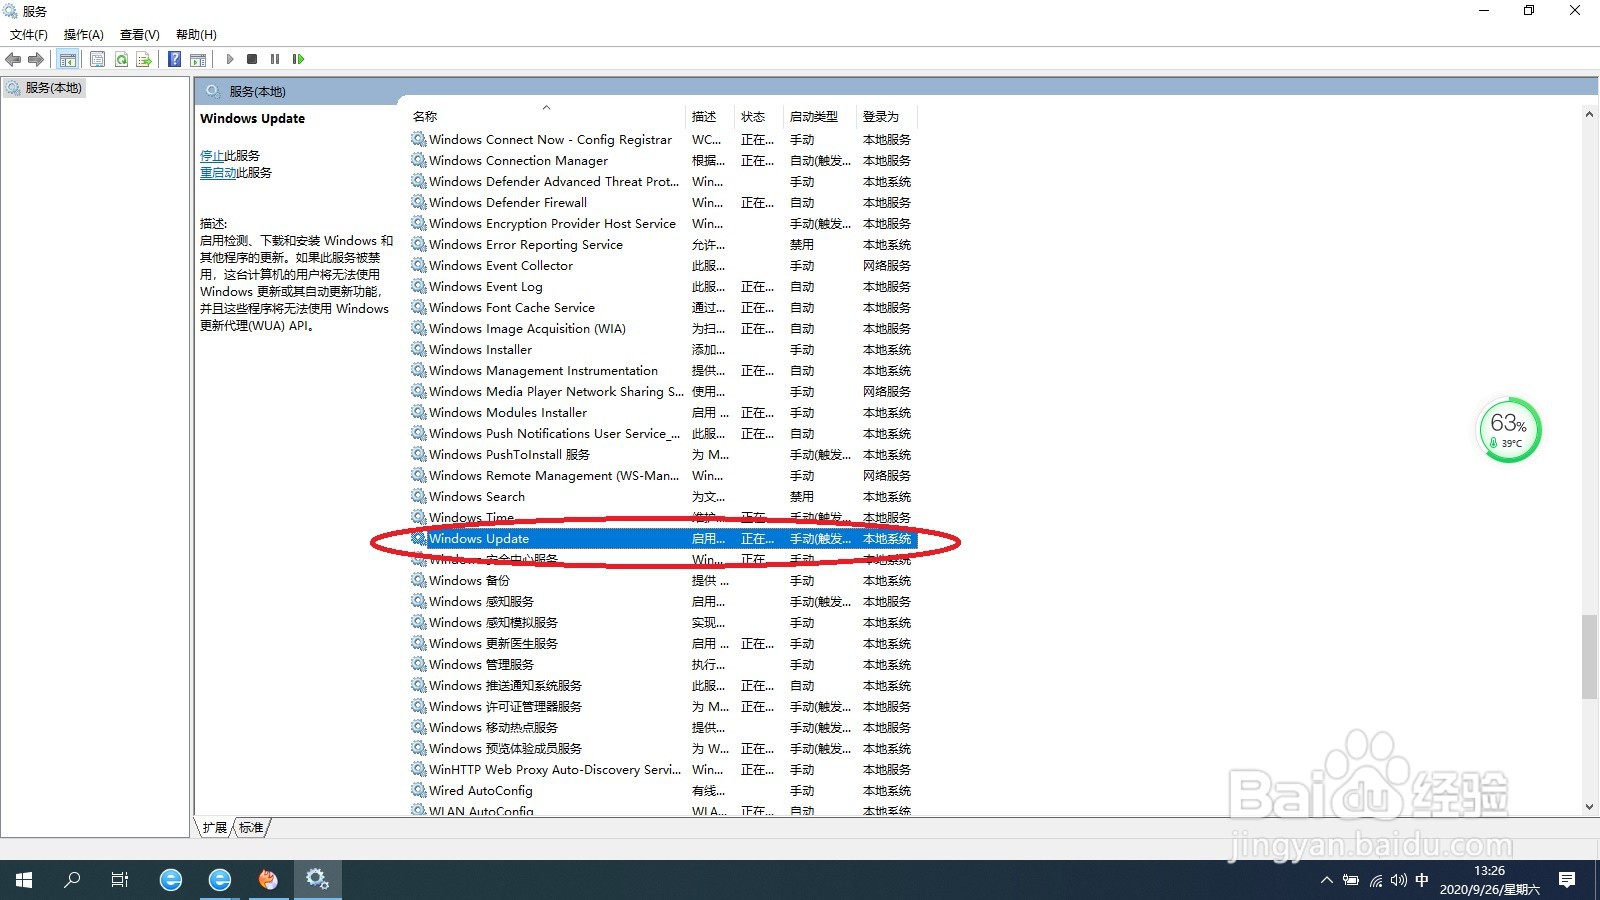Click the Export List toolbar icon

[144, 59]
